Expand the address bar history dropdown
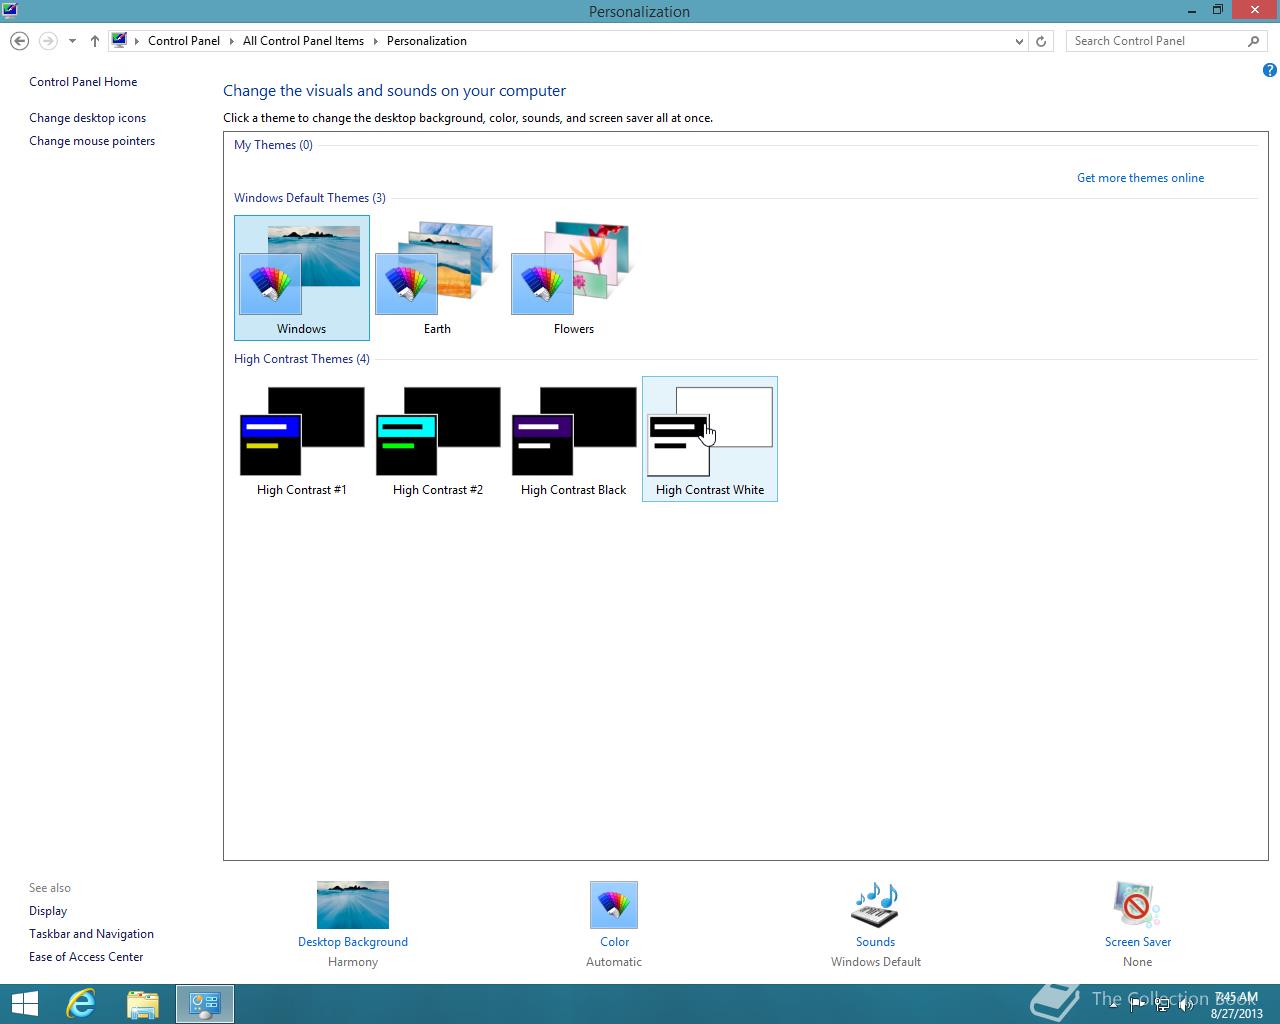The height and width of the screenshot is (1024, 1280). [x=1019, y=41]
